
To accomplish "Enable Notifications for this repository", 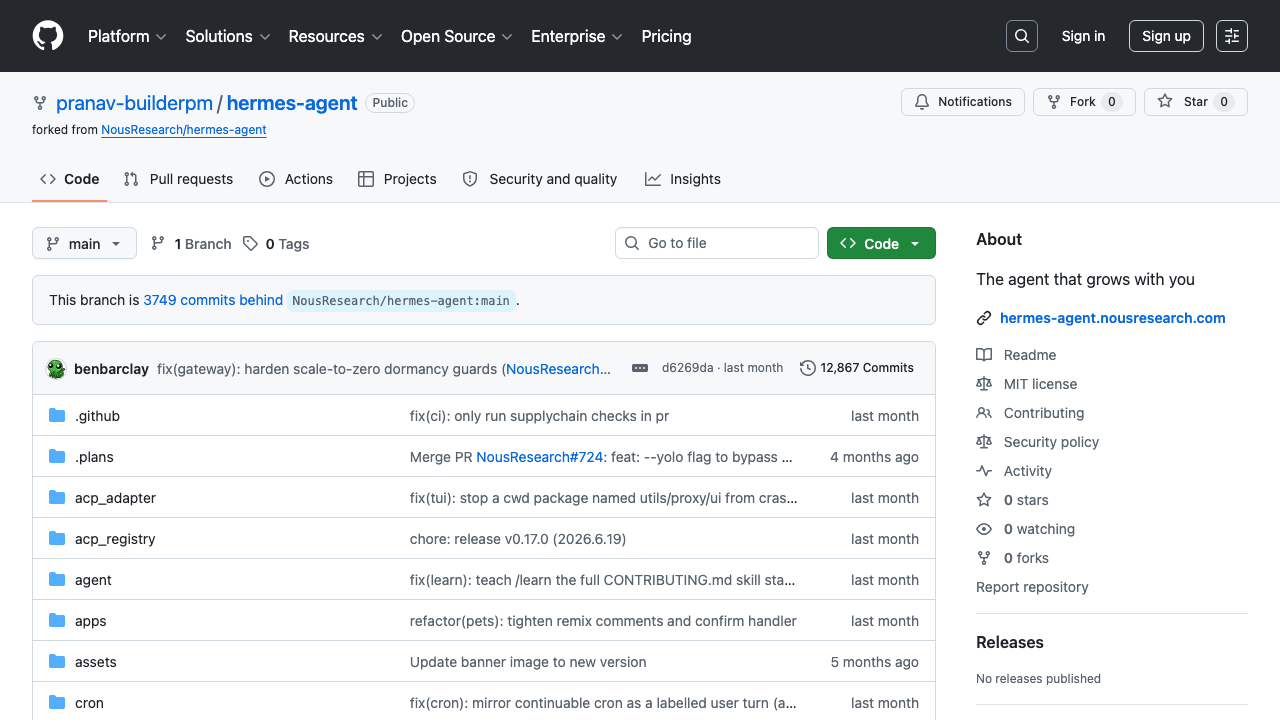I will tap(964, 102).
